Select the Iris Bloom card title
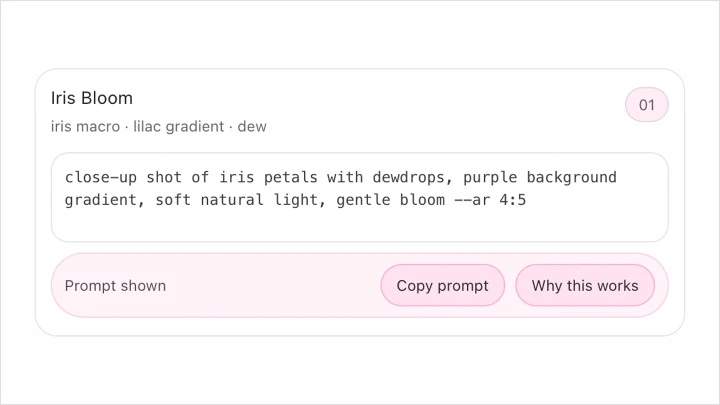The height and width of the screenshot is (405, 720). pyautogui.click(x=92, y=98)
